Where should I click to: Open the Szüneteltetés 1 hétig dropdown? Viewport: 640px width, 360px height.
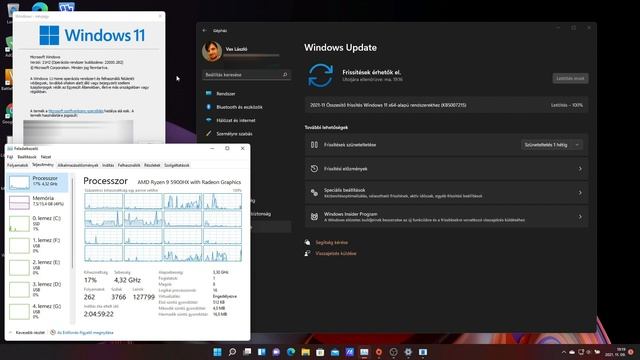[x=551, y=144]
